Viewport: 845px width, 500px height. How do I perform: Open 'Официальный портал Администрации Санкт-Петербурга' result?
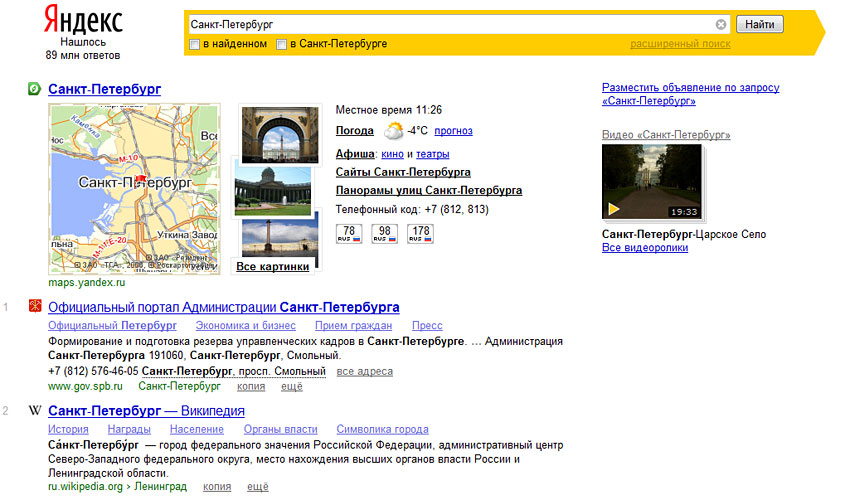(224, 307)
